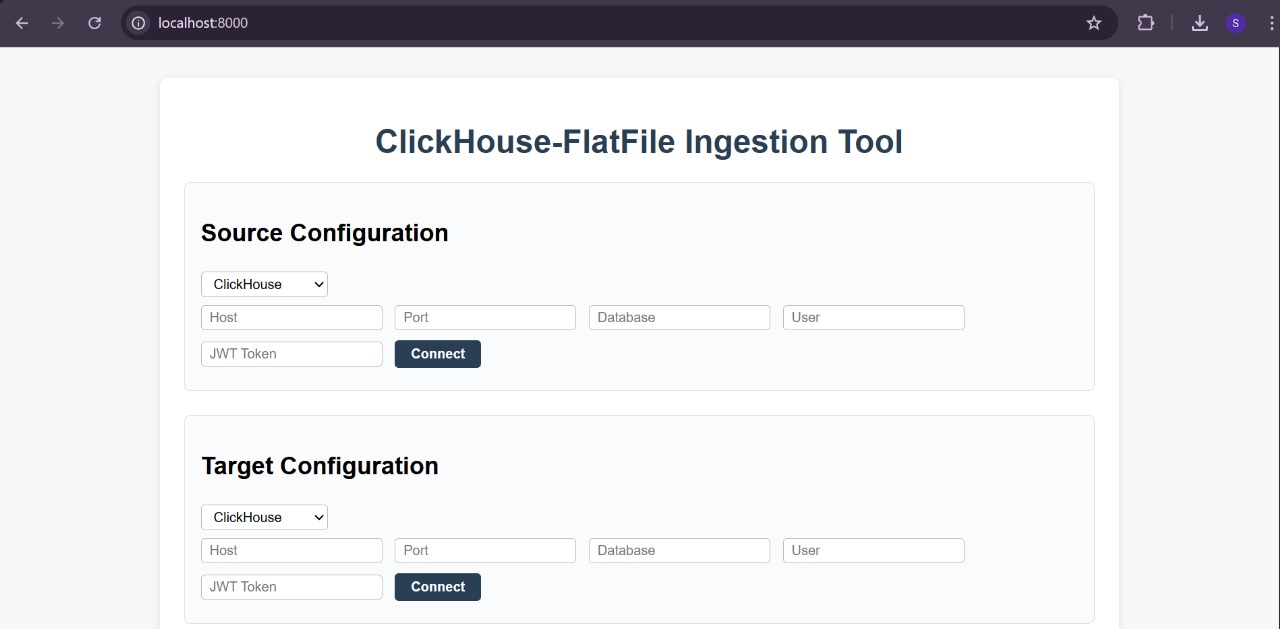The width and height of the screenshot is (1280, 629).
Task: Open the browser extensions puzzle icon
Action: [x=1146, y=23]
